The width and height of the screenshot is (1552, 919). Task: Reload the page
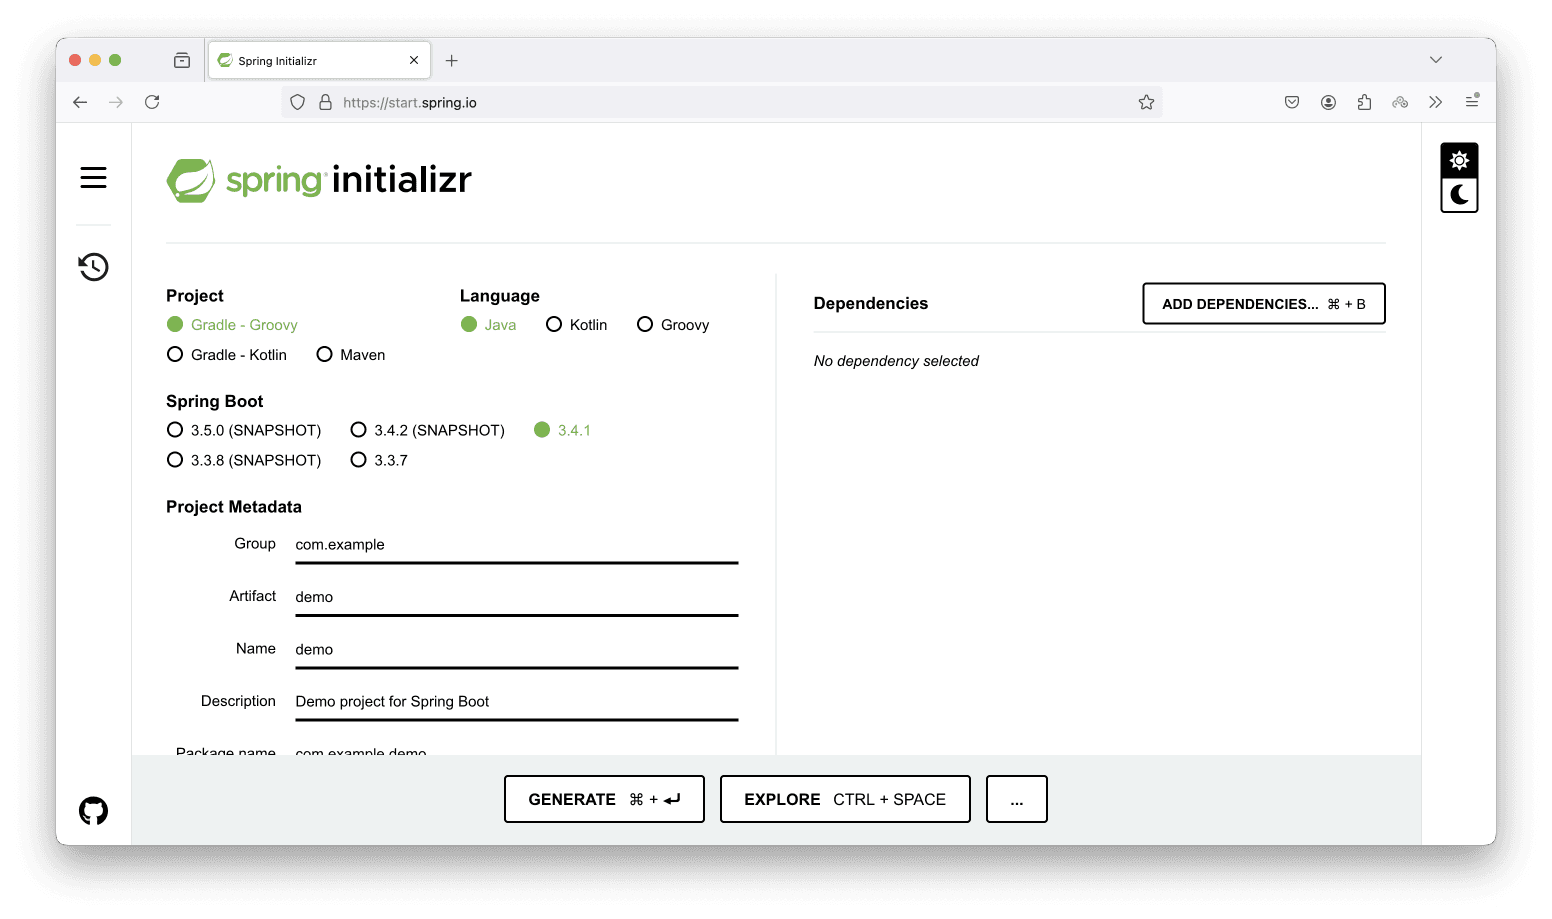(152, 102)
